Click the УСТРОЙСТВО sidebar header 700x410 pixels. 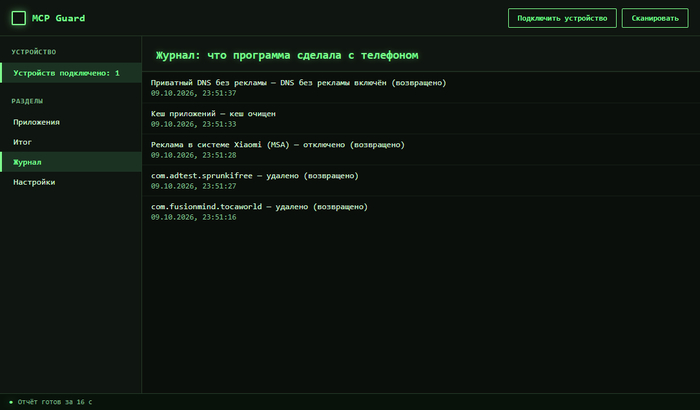click(x=34, y=52)
